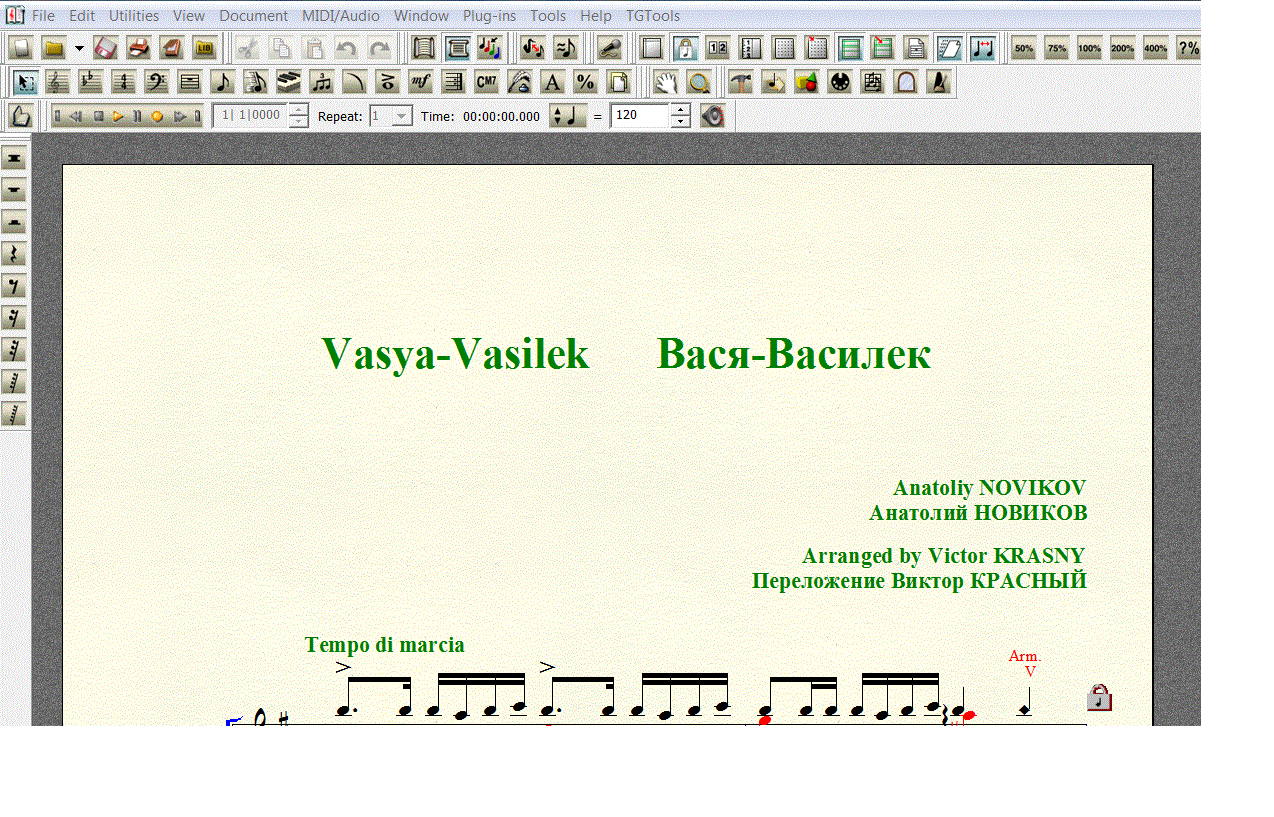Screen dimensions: 1274x817
Task: Select the Smart Shape slur tool
Action: tap(355, 82)
